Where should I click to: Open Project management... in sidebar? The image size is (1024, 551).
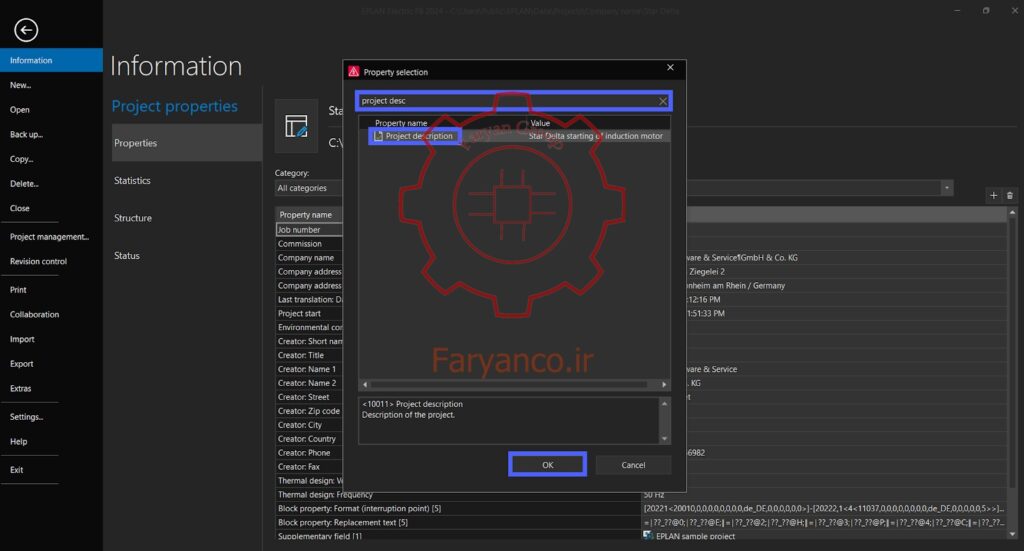click(x=50, y=237)
